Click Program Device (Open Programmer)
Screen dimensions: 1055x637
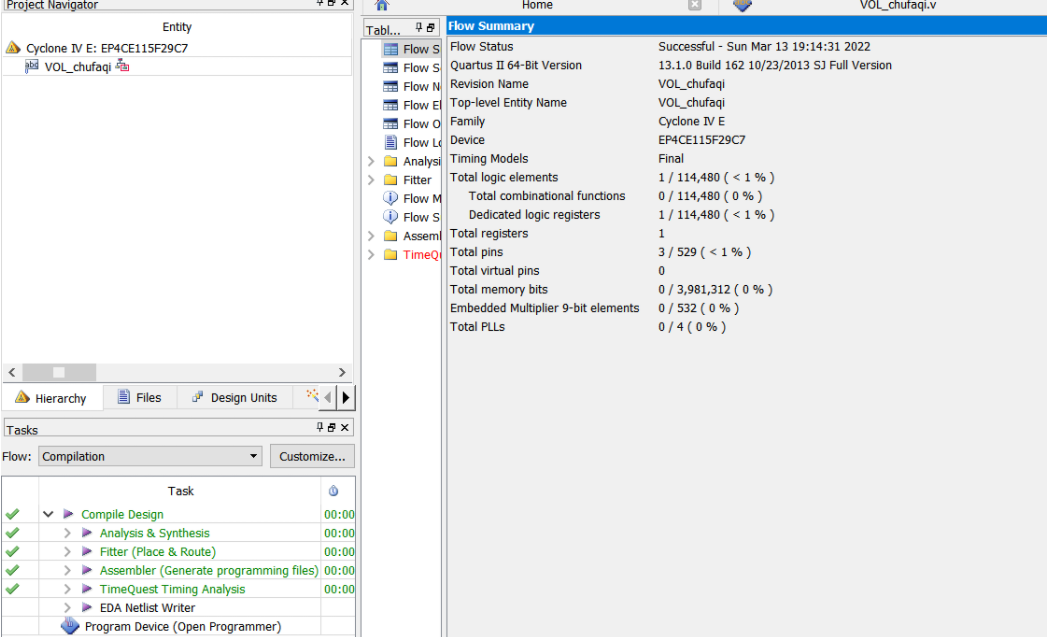[x=182, y=626]
